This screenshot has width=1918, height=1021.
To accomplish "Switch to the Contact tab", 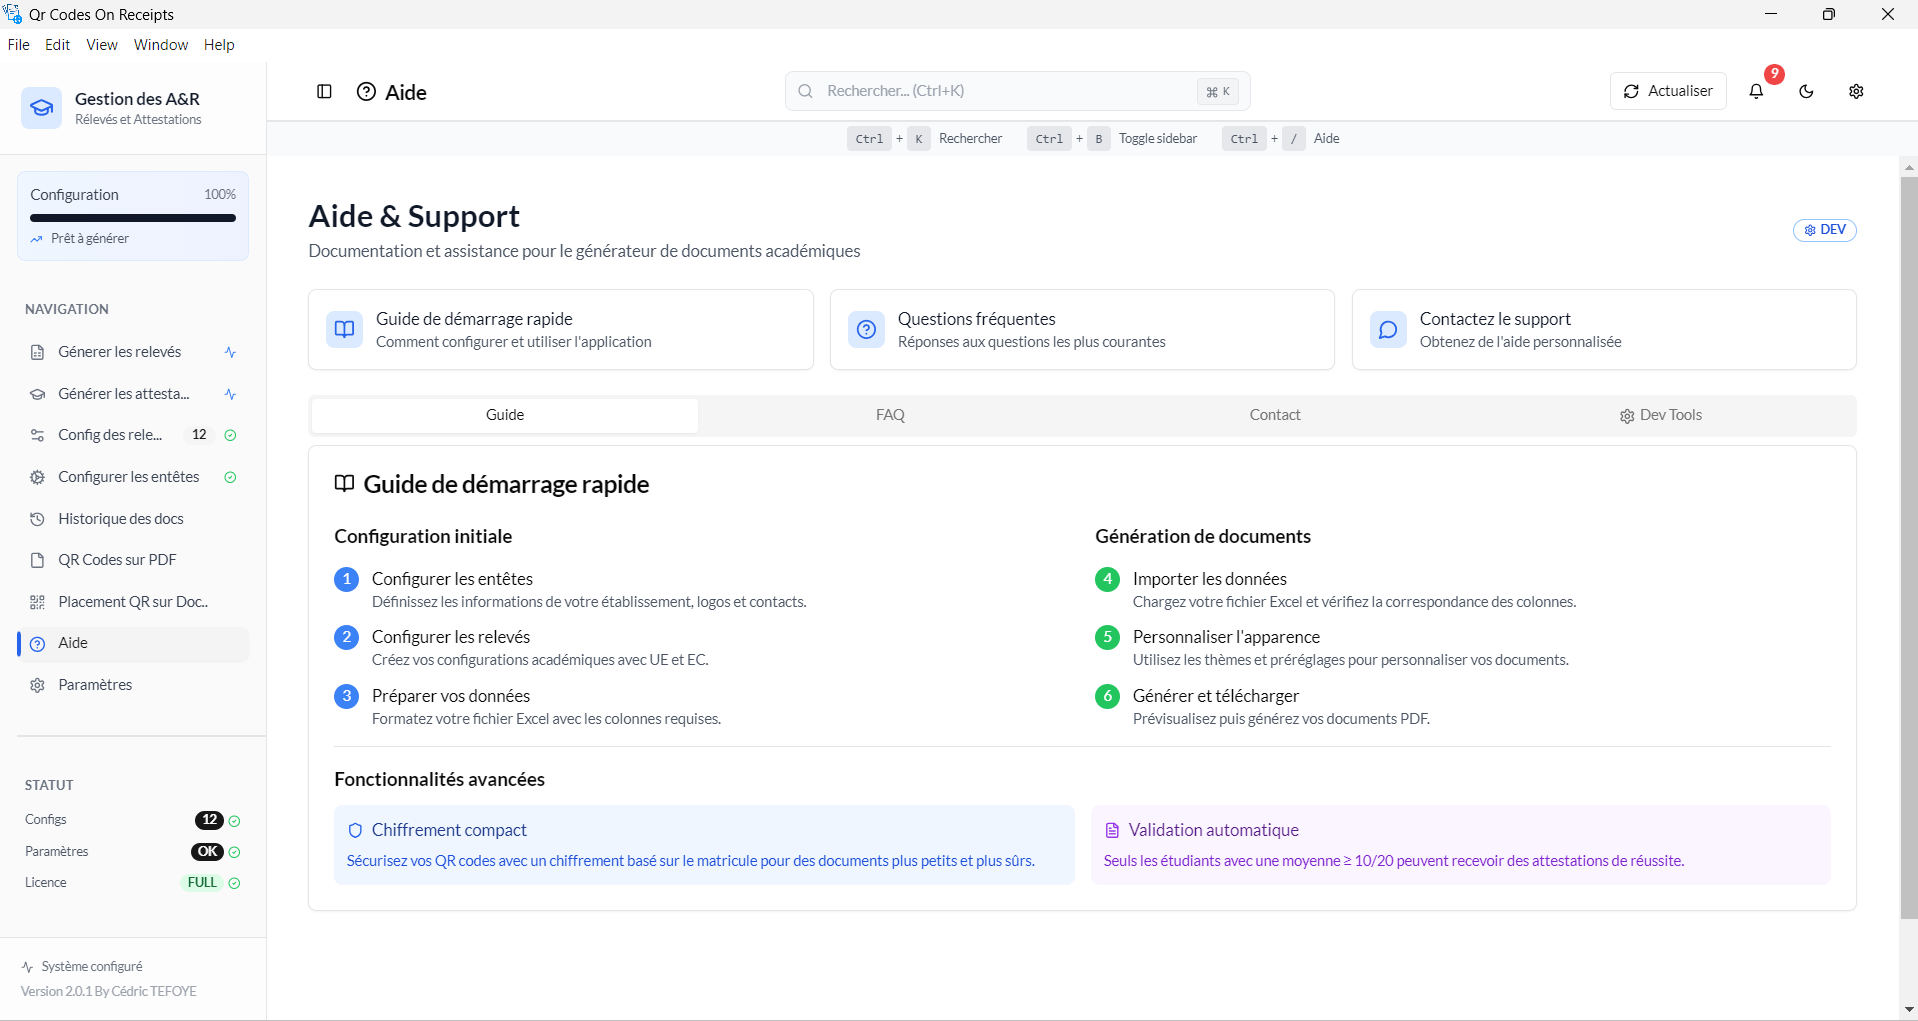I will tap(1275, 415).
